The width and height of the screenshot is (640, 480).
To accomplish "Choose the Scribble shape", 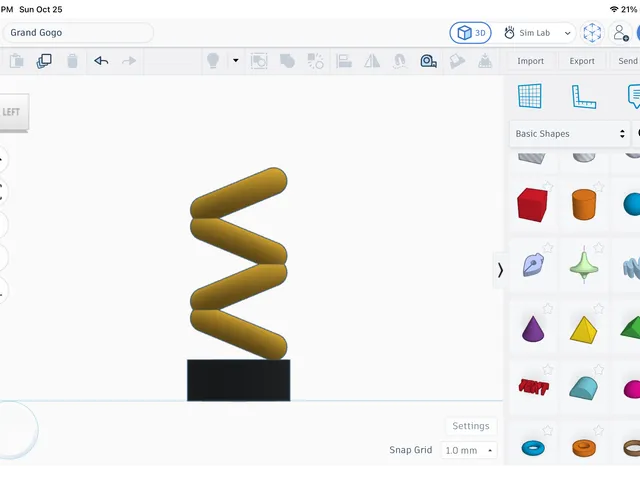I will pos(533,265).
